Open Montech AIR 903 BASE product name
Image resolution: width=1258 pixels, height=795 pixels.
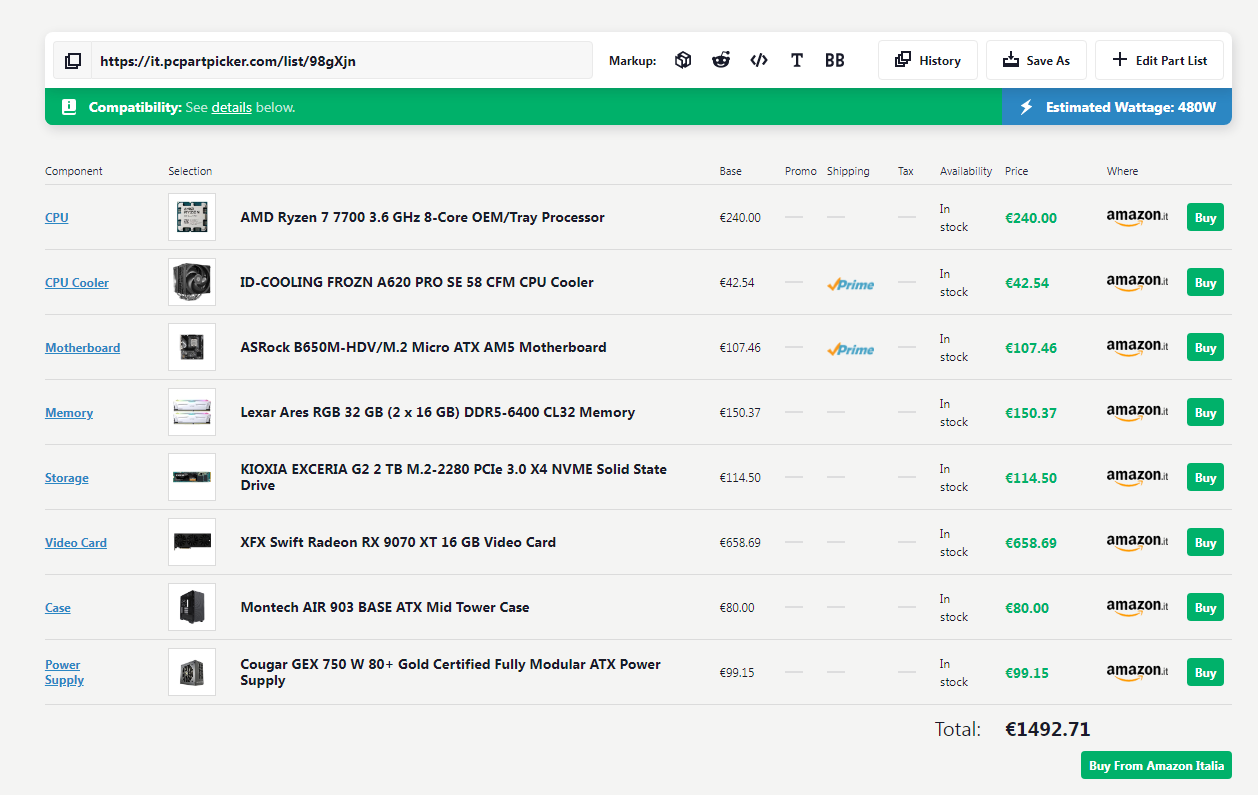[x=385, y=607]
